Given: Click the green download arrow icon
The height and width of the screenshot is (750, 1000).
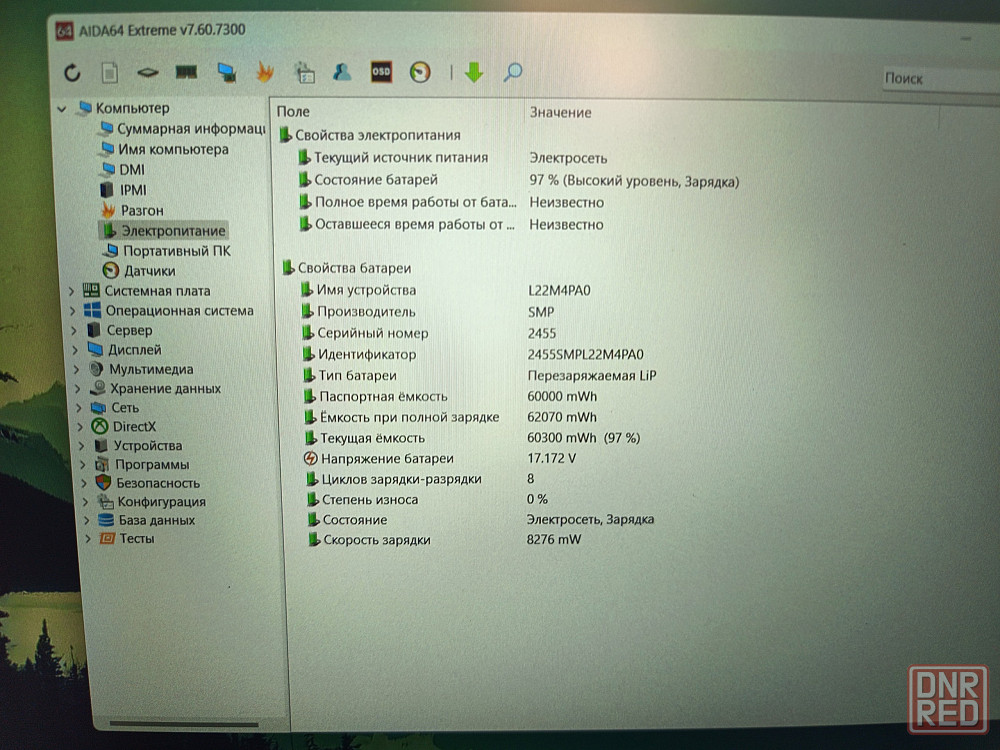Looking at the screenshot, I should click(474, 72).
